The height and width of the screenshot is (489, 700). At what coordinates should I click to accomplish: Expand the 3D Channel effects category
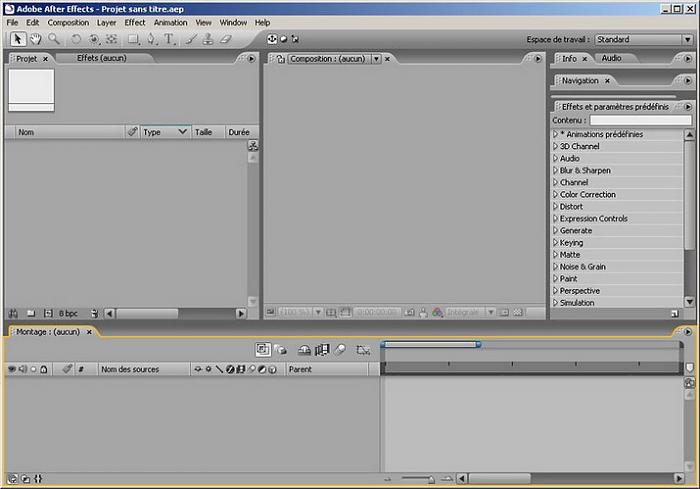[555, 146]
